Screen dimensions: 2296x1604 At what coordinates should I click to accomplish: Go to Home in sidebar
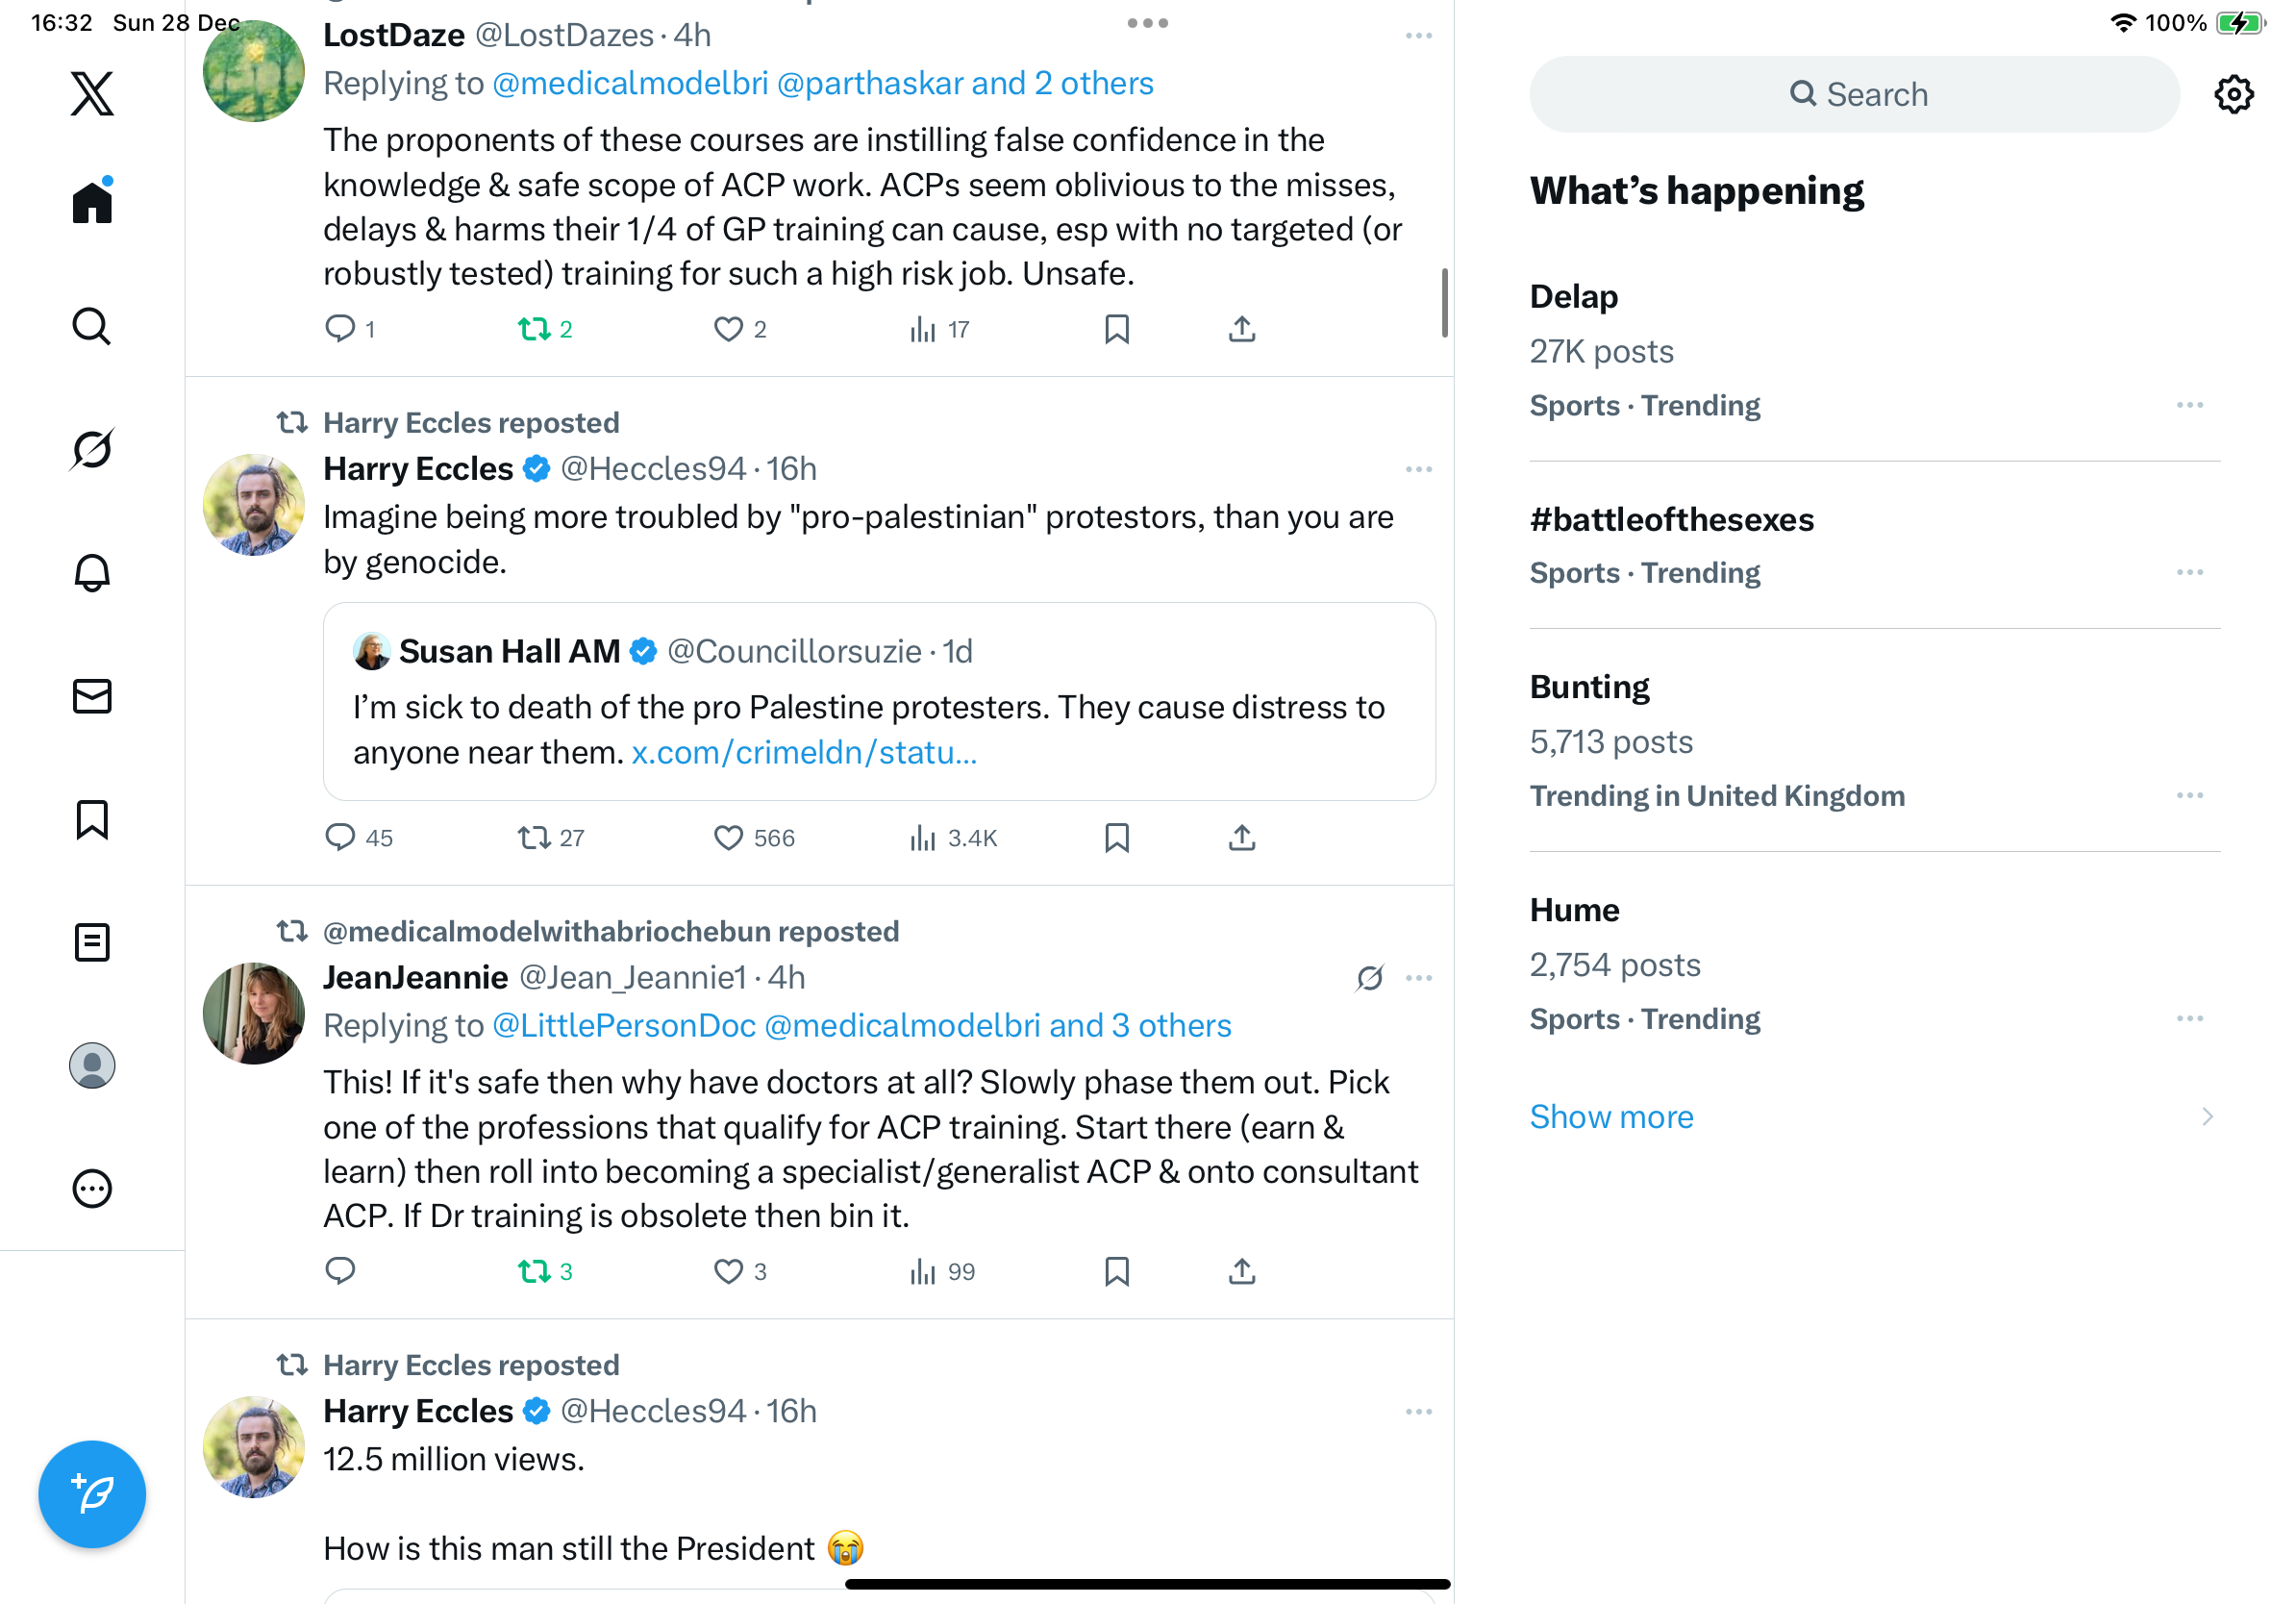coord(92,202)
